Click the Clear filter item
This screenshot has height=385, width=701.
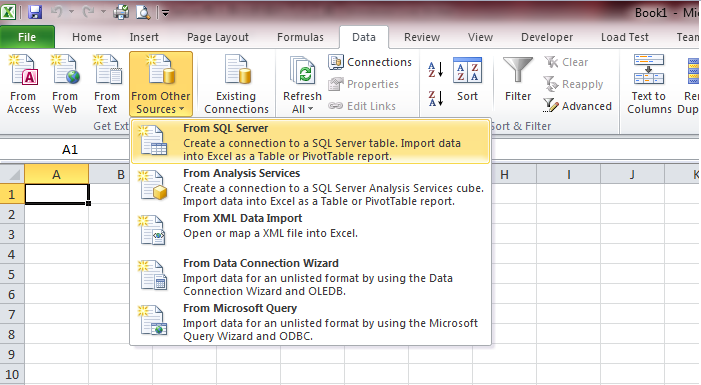point(566,62)
